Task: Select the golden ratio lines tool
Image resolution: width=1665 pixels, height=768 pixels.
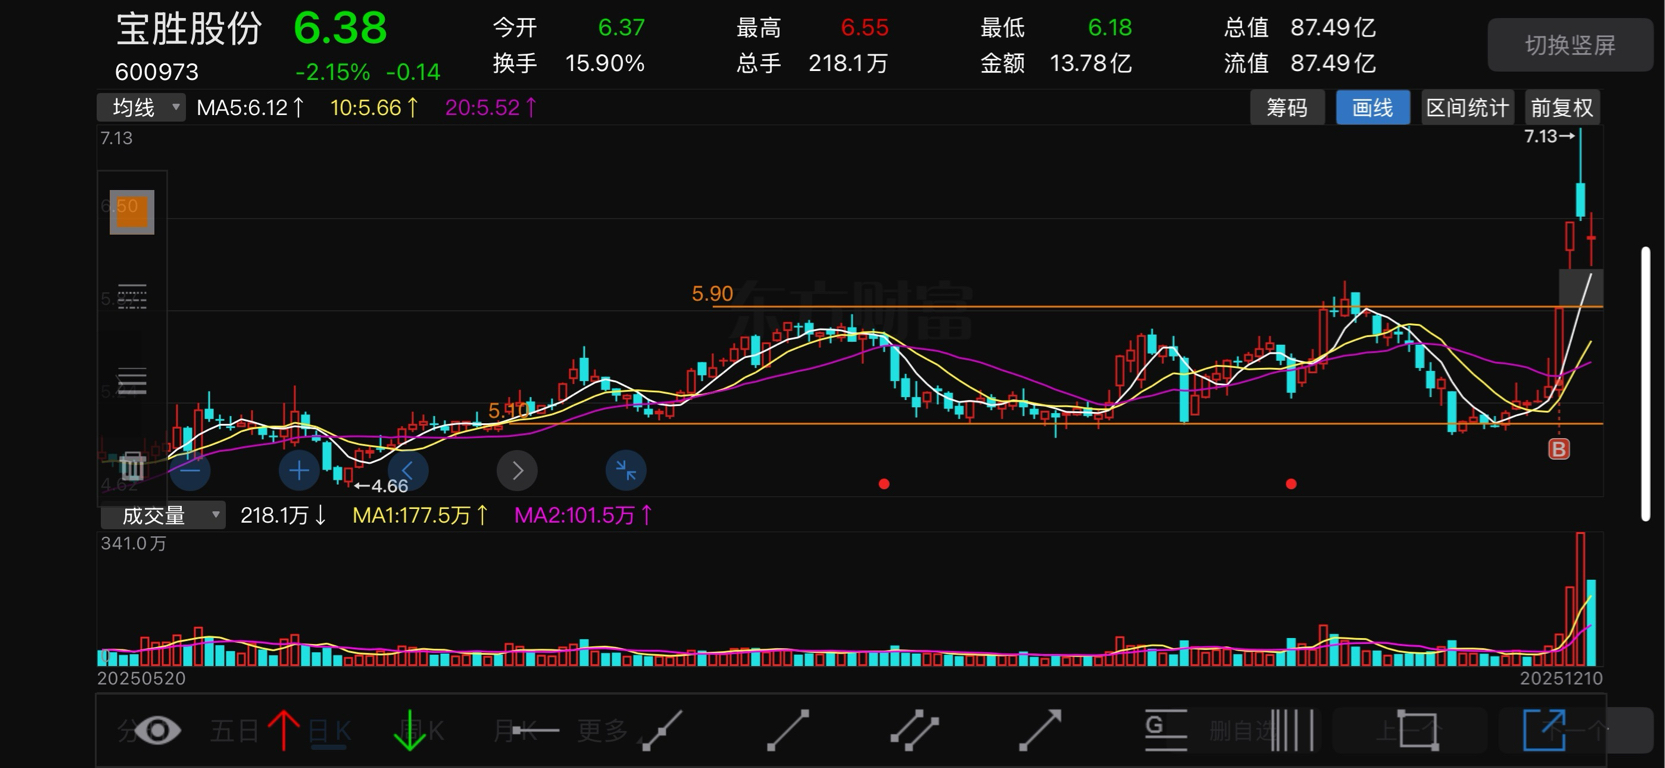Action: coord(1165,730)
